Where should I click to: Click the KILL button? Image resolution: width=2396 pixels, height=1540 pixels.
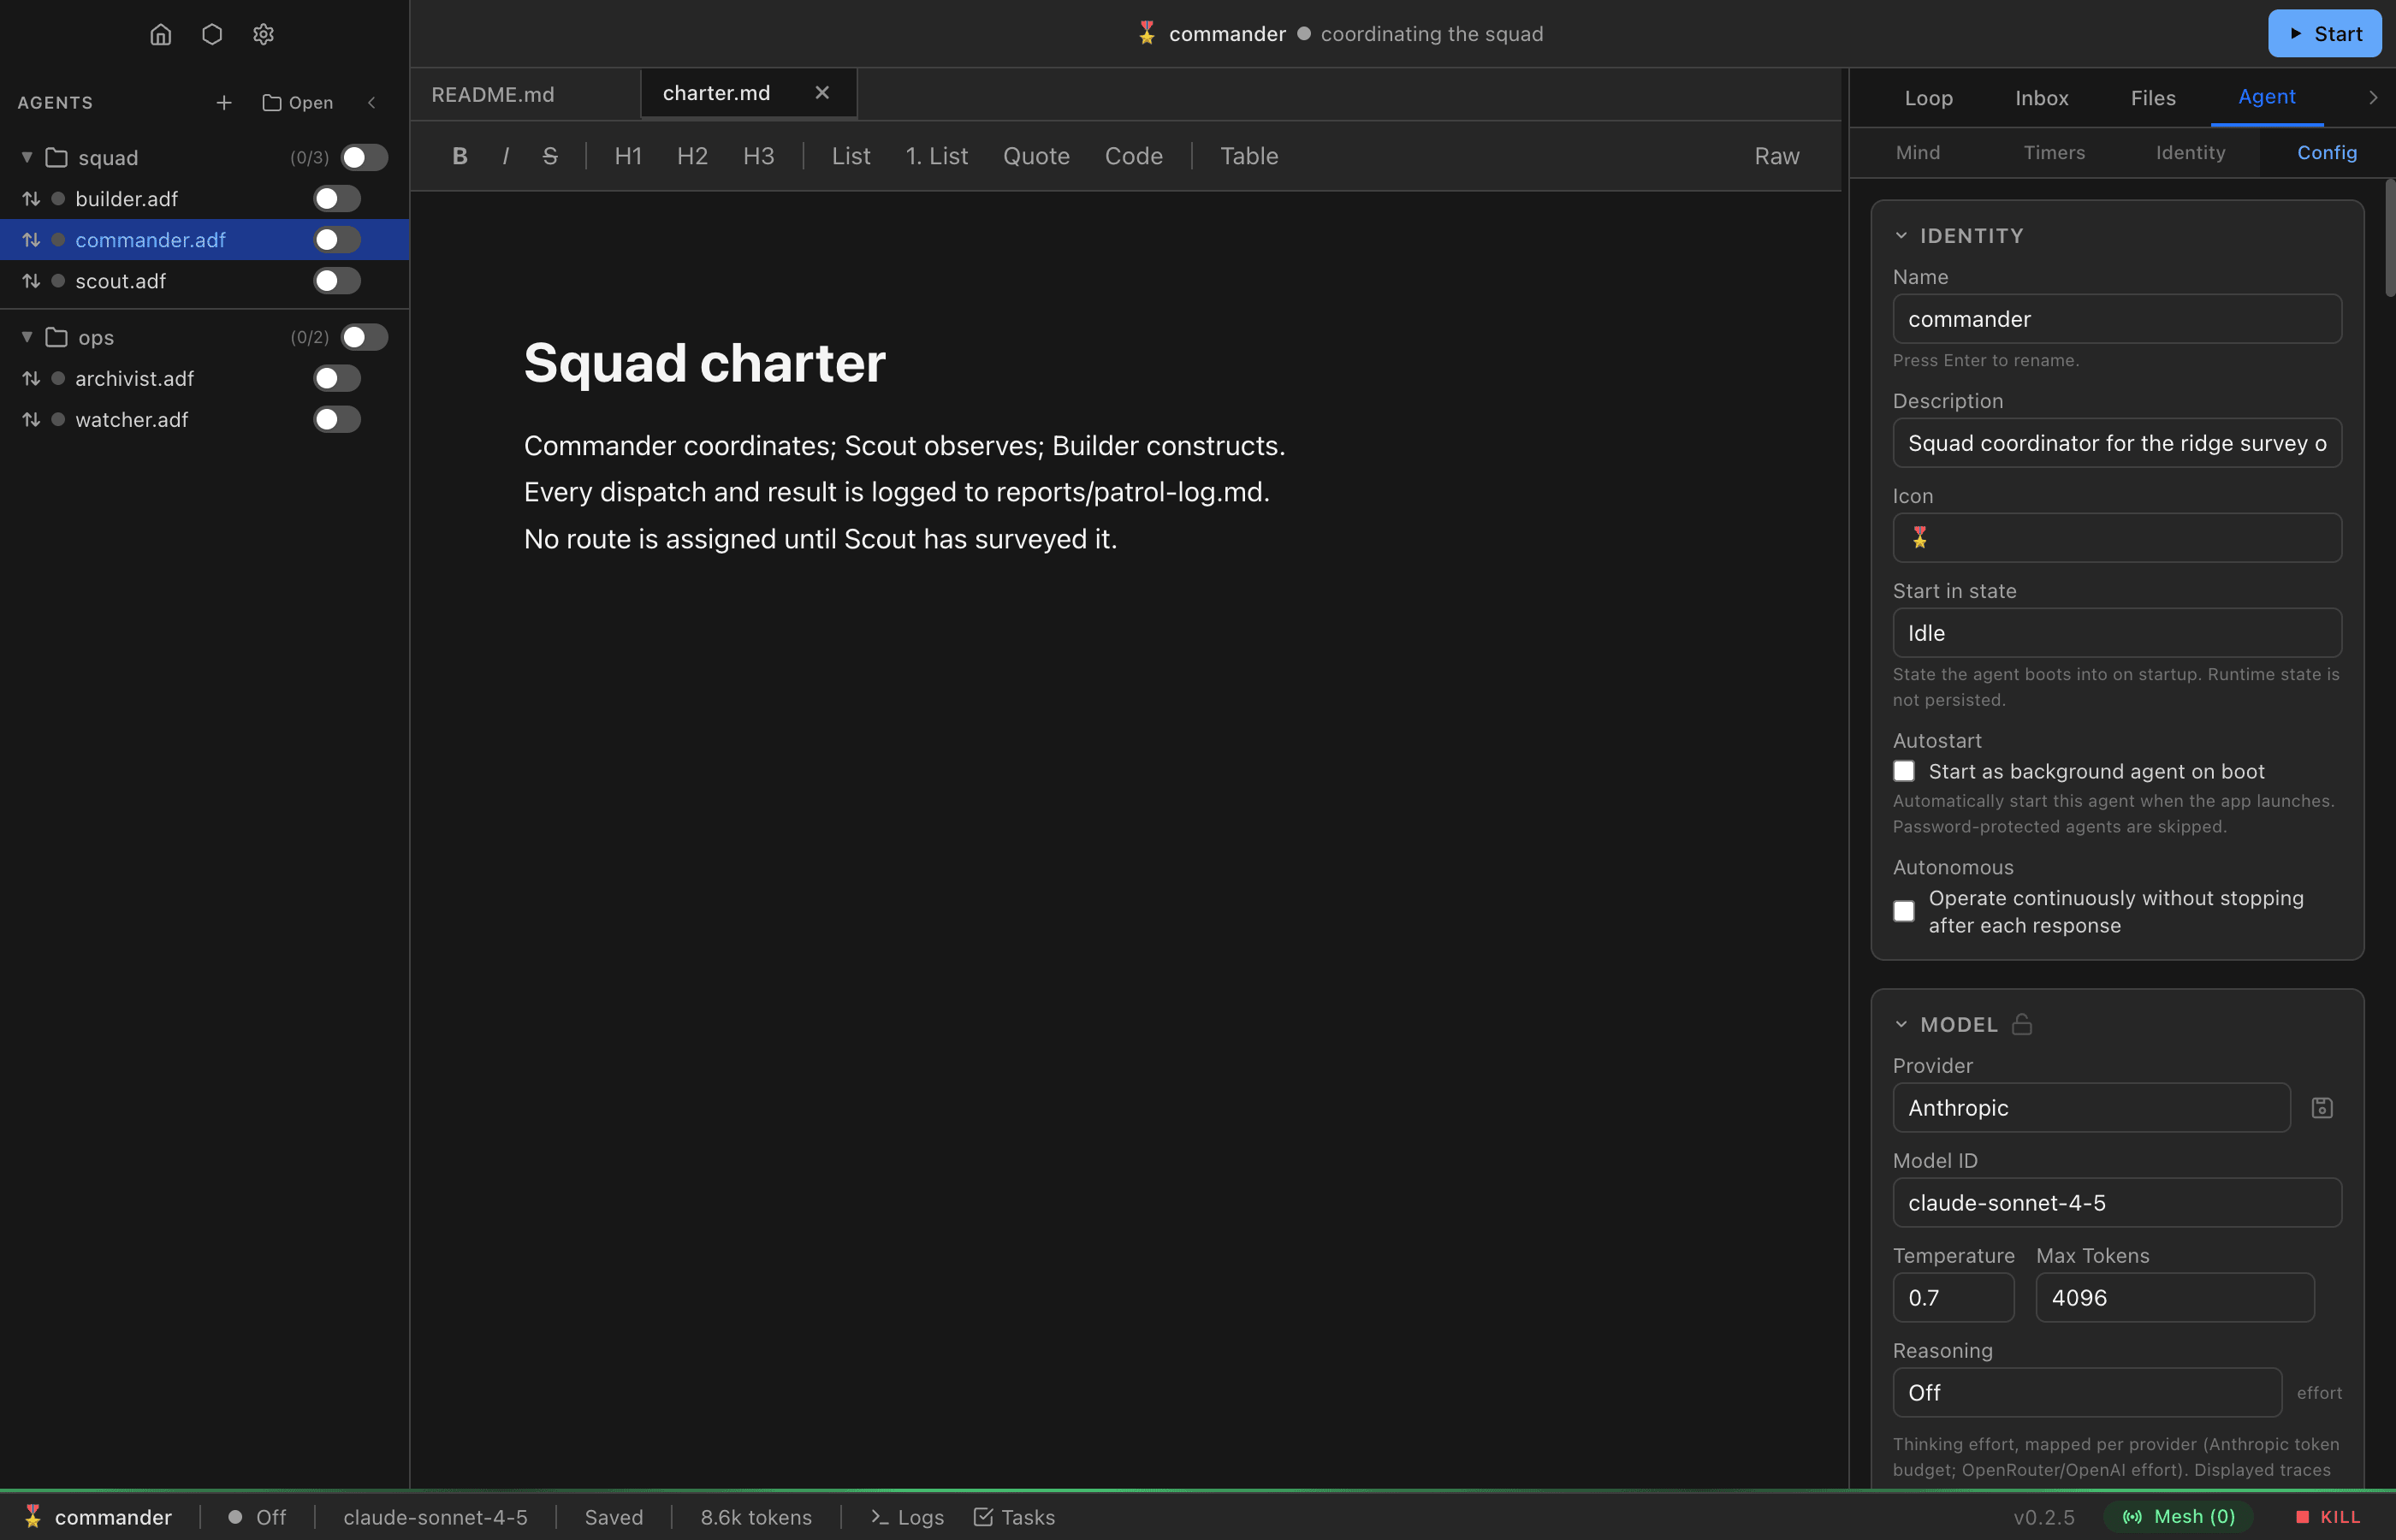(x=2328, y=1517)
